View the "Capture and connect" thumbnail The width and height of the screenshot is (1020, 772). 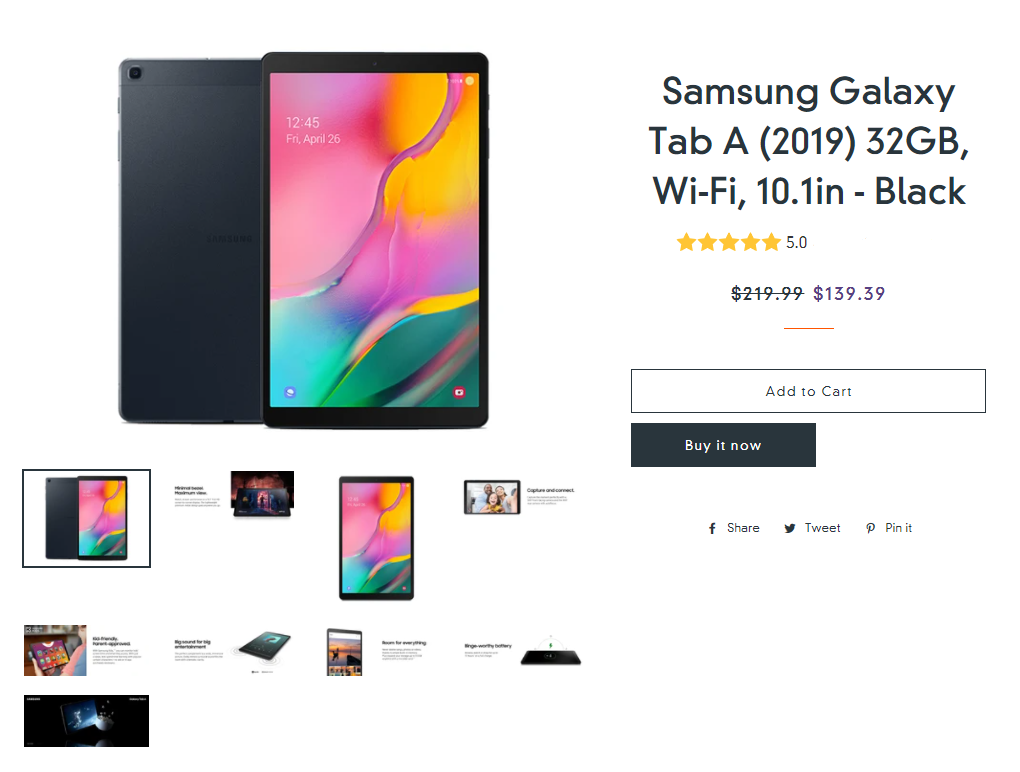click(x=520, y=497)
